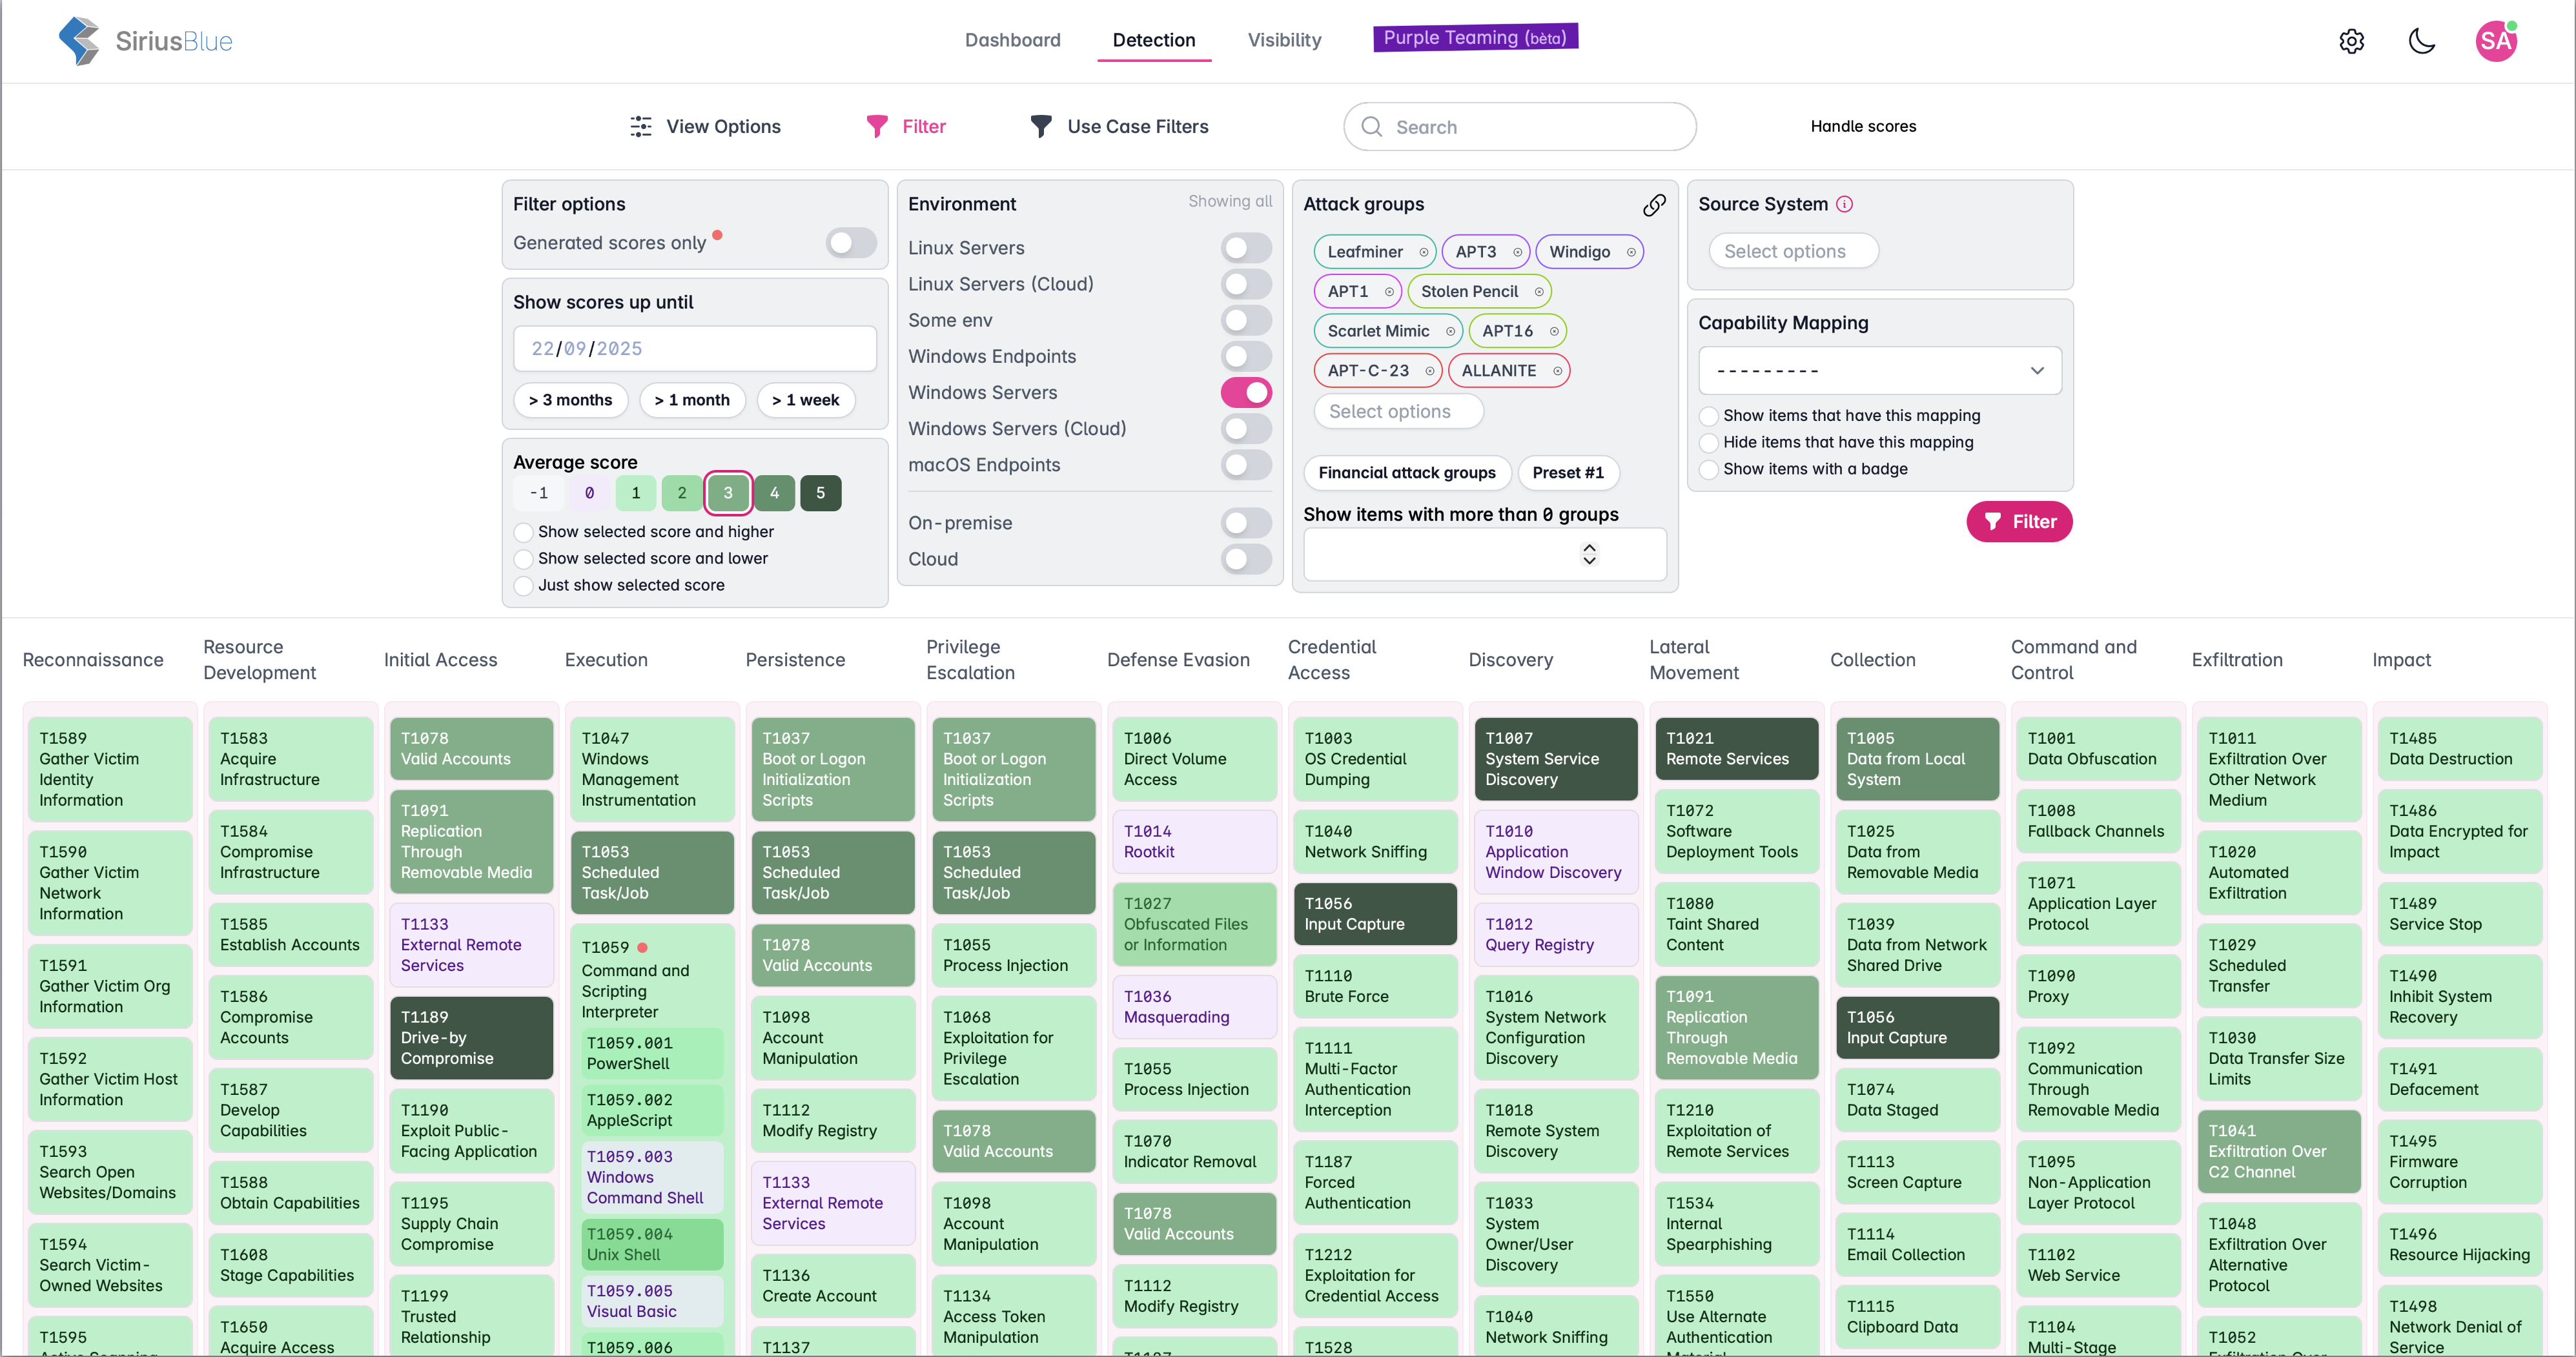Click the Use Case Filters funnel icon
Image resolution: width=2576 pixels, height=1357 pixels.
tap(1041, 126)
